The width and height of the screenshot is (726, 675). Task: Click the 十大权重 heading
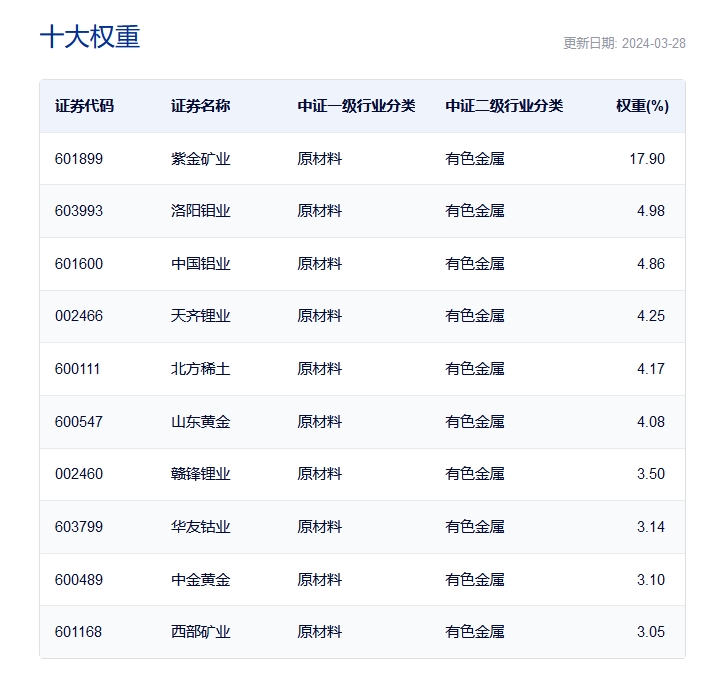click(90, 37)
